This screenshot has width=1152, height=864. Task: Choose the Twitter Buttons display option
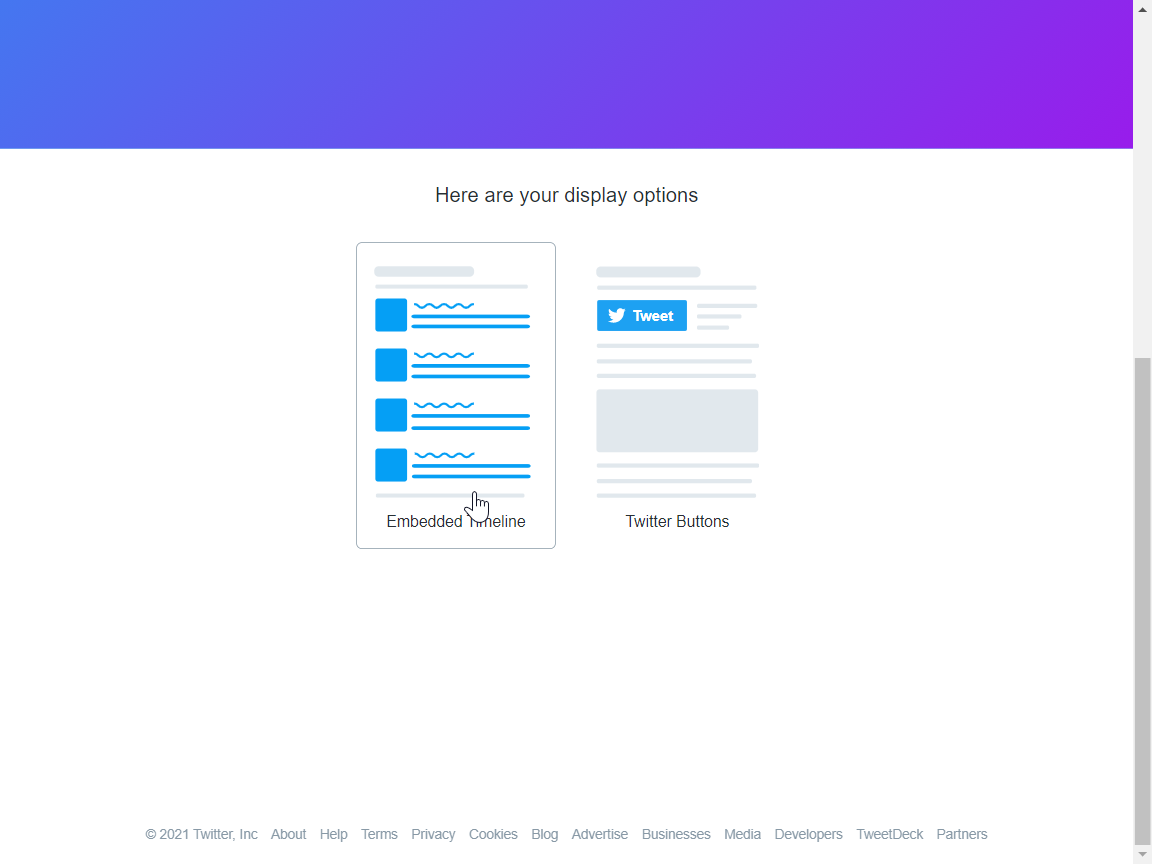(677, 395)
